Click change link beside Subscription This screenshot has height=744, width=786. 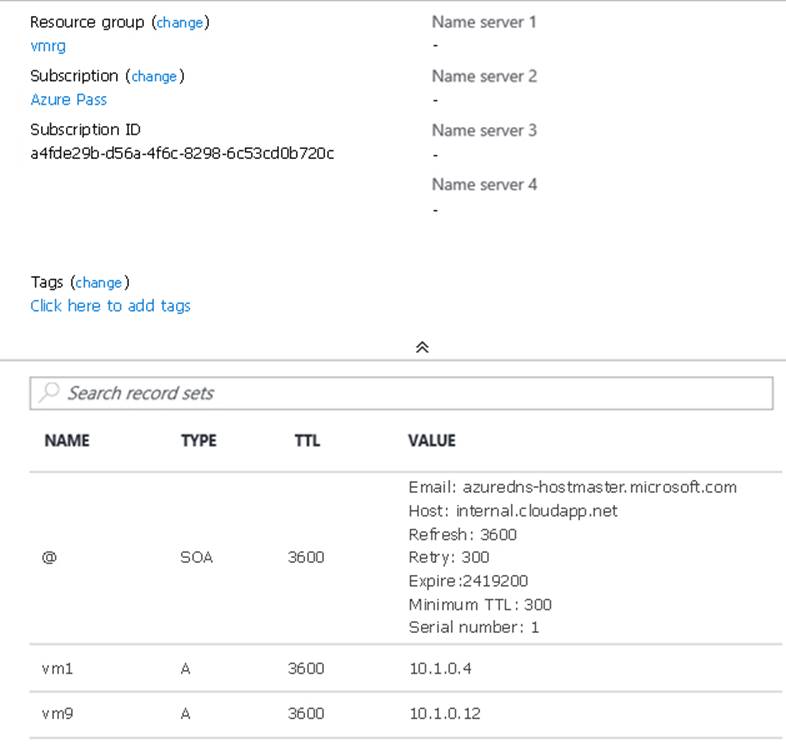[x=154, y=76]
